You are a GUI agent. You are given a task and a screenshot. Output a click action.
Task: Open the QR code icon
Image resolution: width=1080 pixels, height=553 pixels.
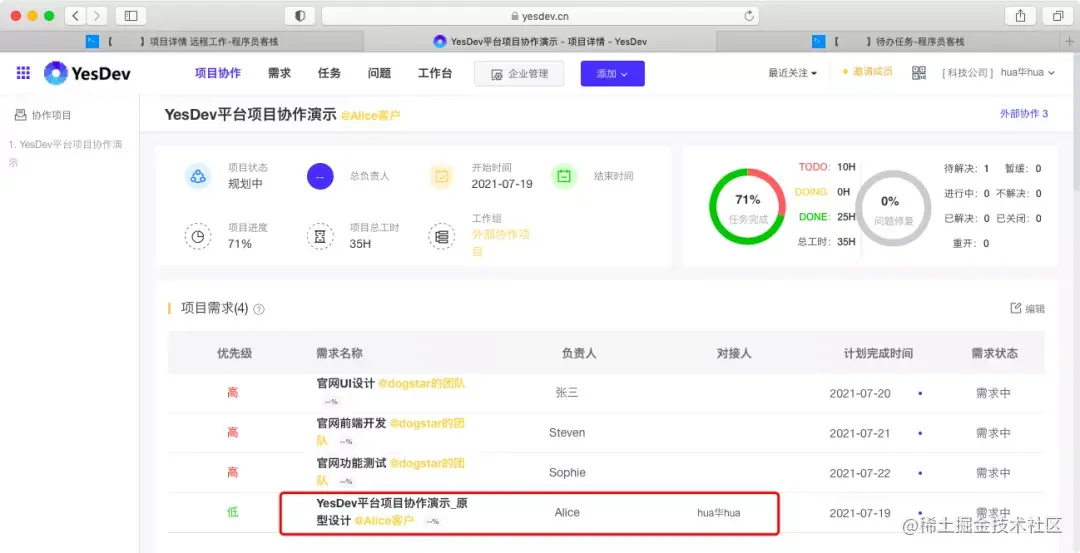(919, 73)
